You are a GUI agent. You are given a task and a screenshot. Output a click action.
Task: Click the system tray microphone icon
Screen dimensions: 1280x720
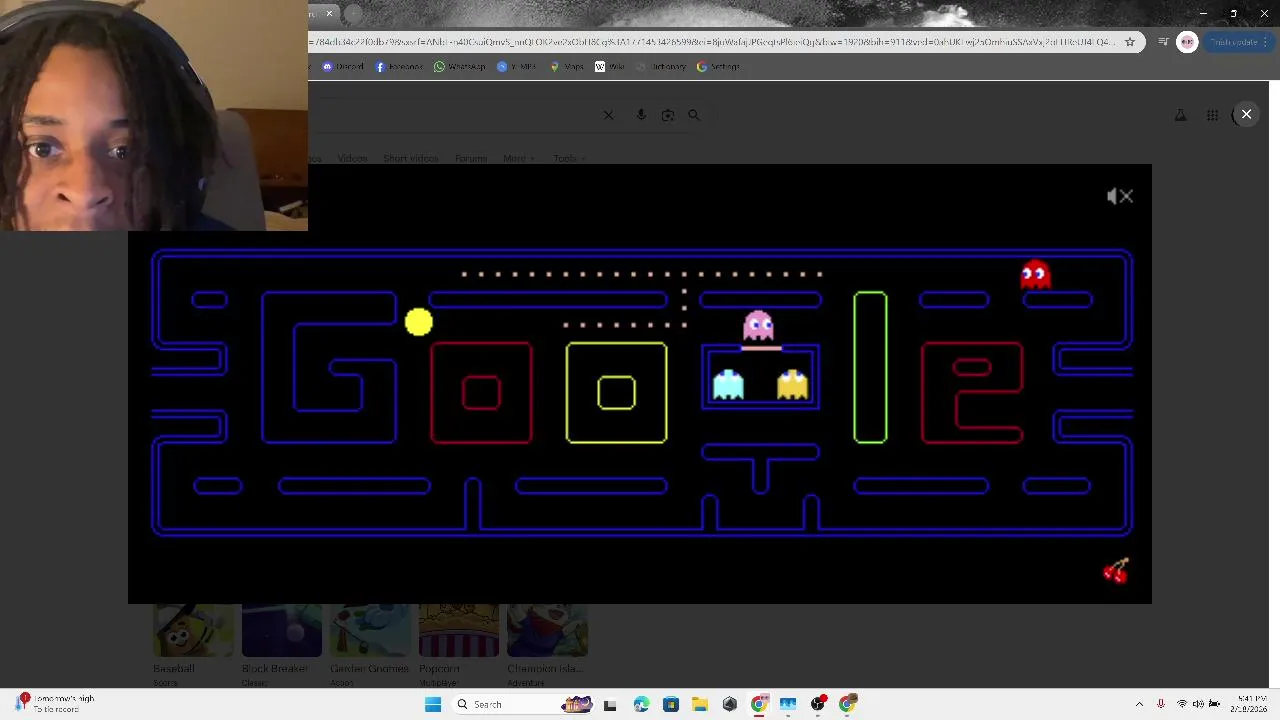coord(1160,704)
